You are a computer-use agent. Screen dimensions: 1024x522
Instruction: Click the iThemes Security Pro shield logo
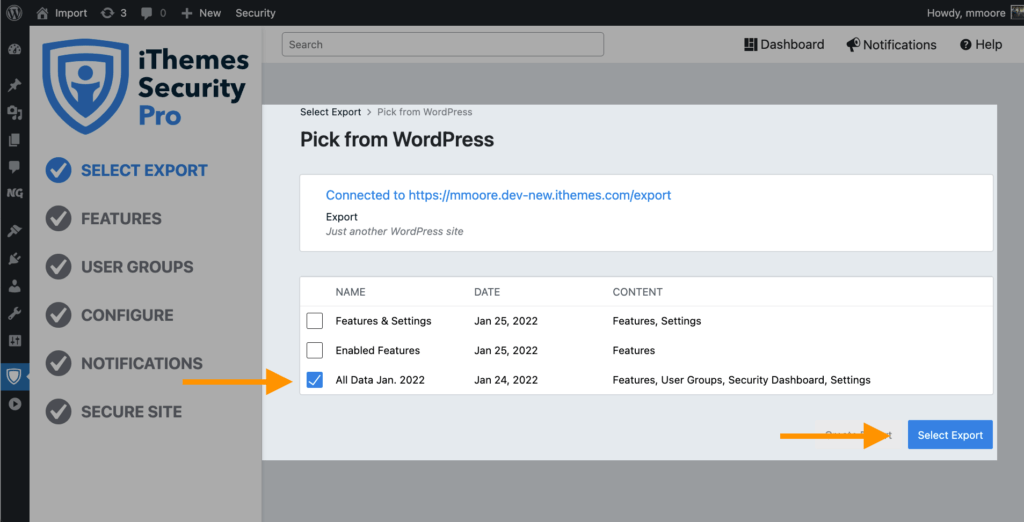[x=85, y=86]
